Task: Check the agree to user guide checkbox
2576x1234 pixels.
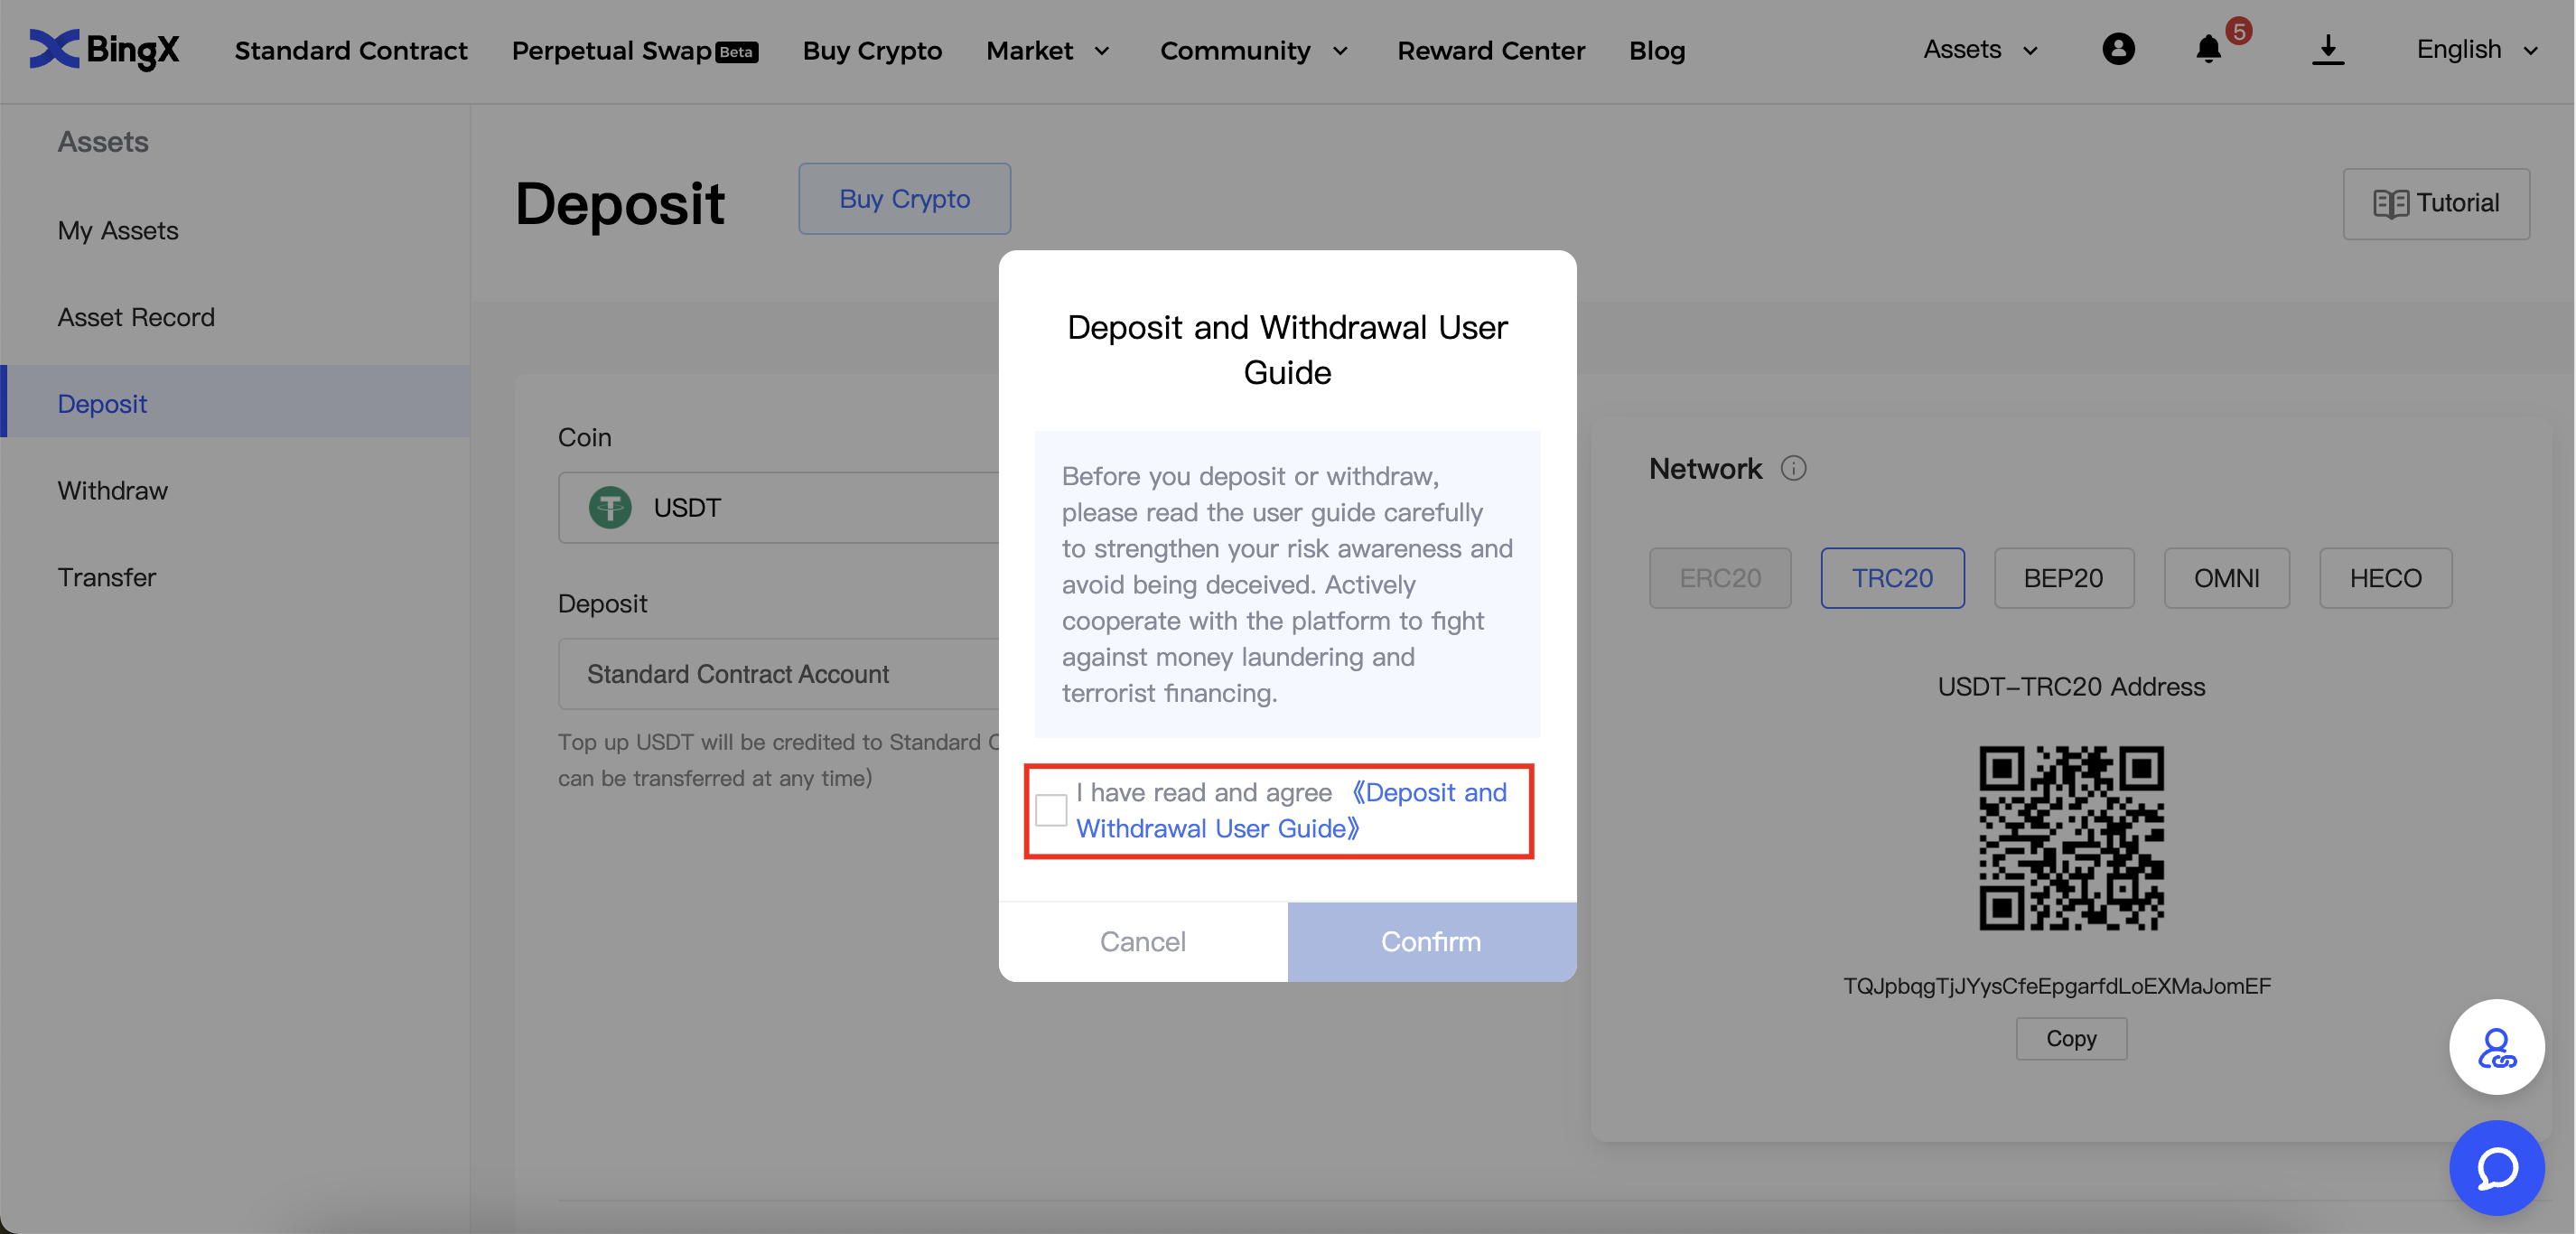Action: coord(1051,809)
